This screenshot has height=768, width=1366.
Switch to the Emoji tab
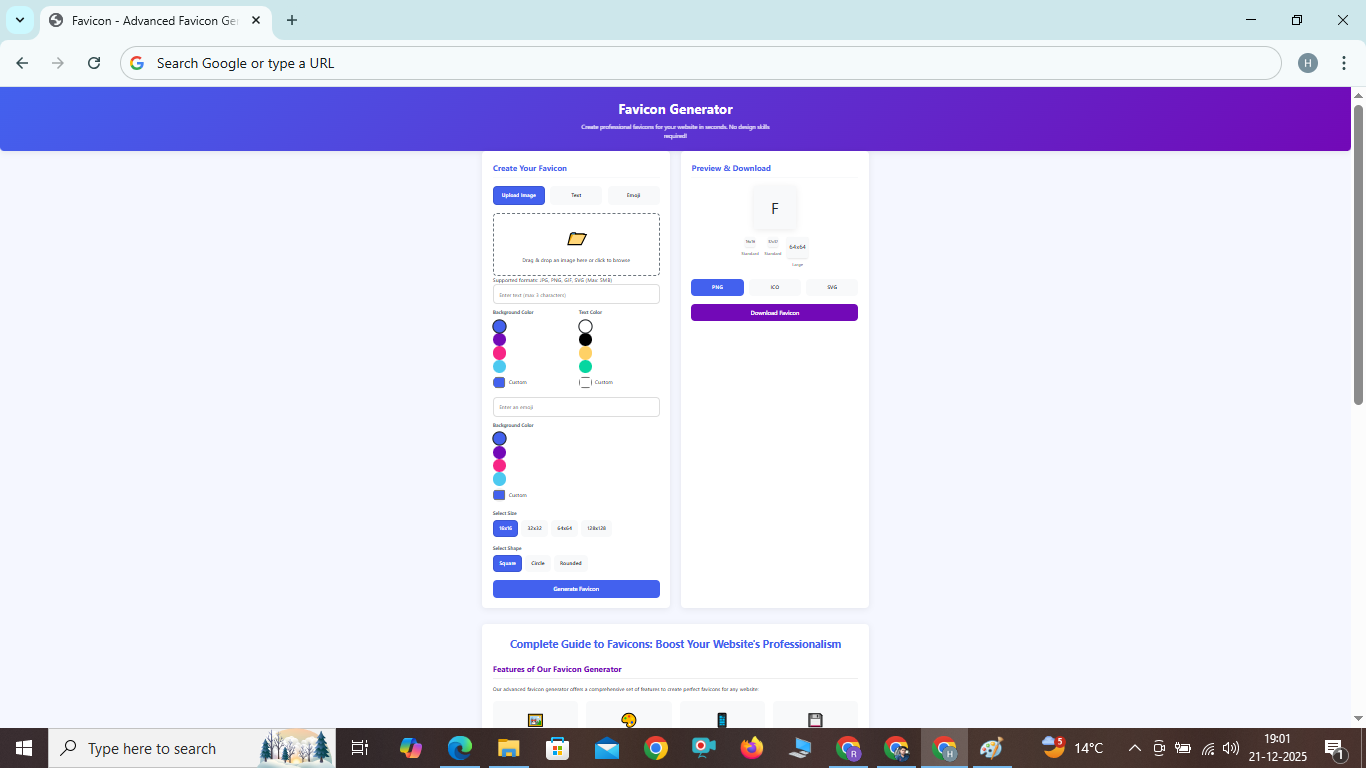(633, 195)
